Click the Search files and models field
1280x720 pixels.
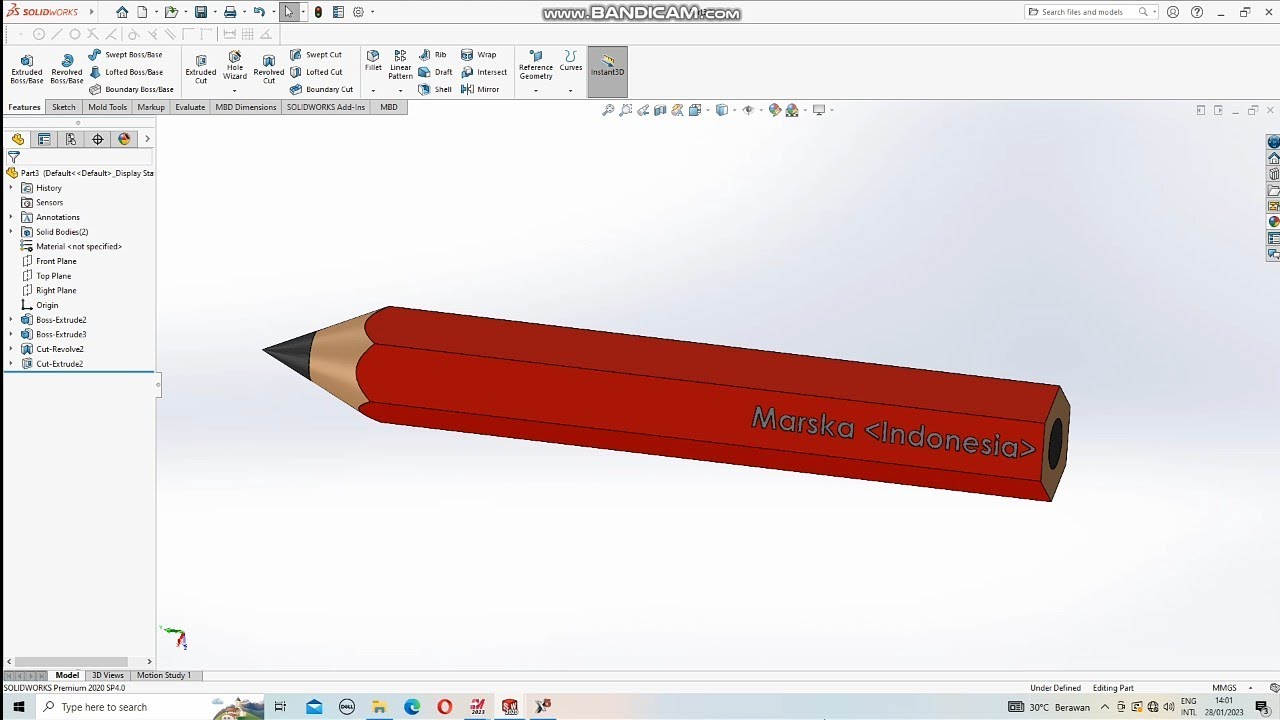pyautogui.click(x=1090, y=12)
